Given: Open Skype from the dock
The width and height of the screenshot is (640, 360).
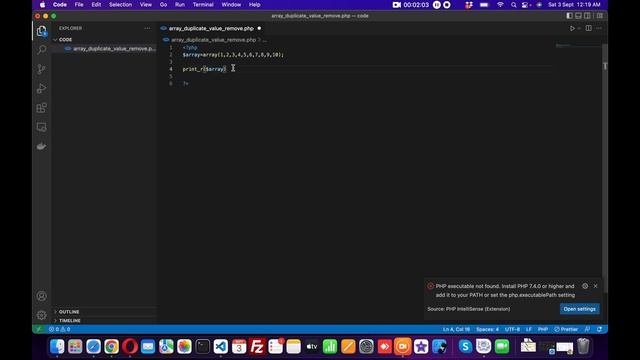Looking at the screenshot, I should click(x=465, y=347).
